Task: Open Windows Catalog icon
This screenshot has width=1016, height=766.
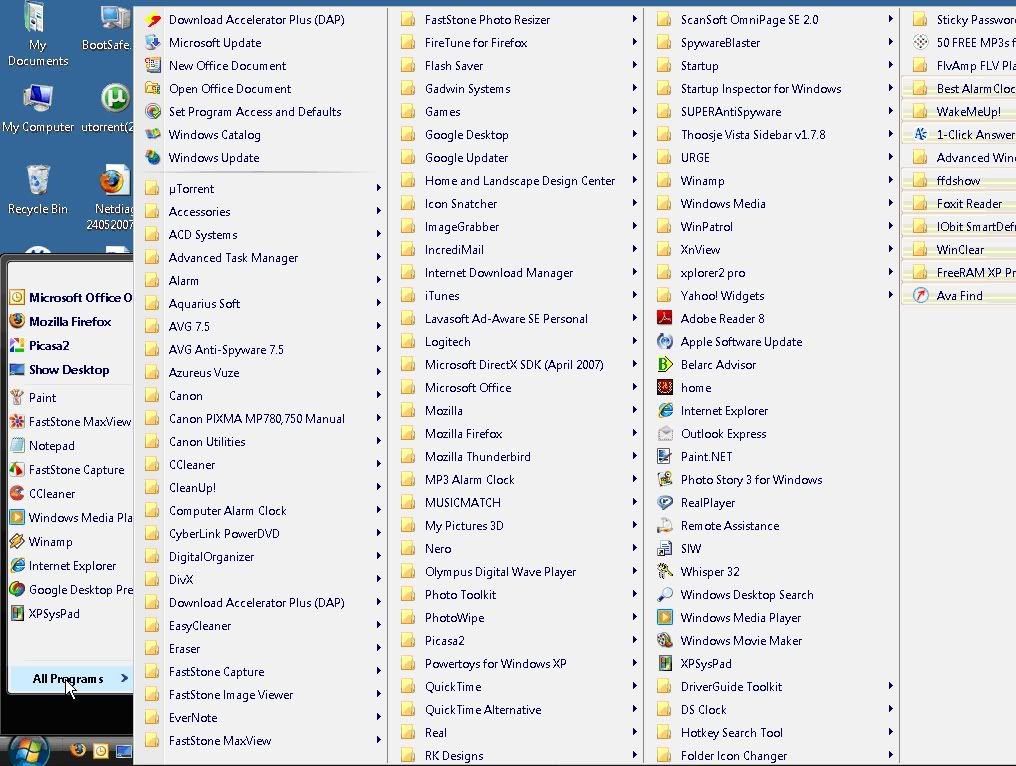Action: tap(153, 135)
